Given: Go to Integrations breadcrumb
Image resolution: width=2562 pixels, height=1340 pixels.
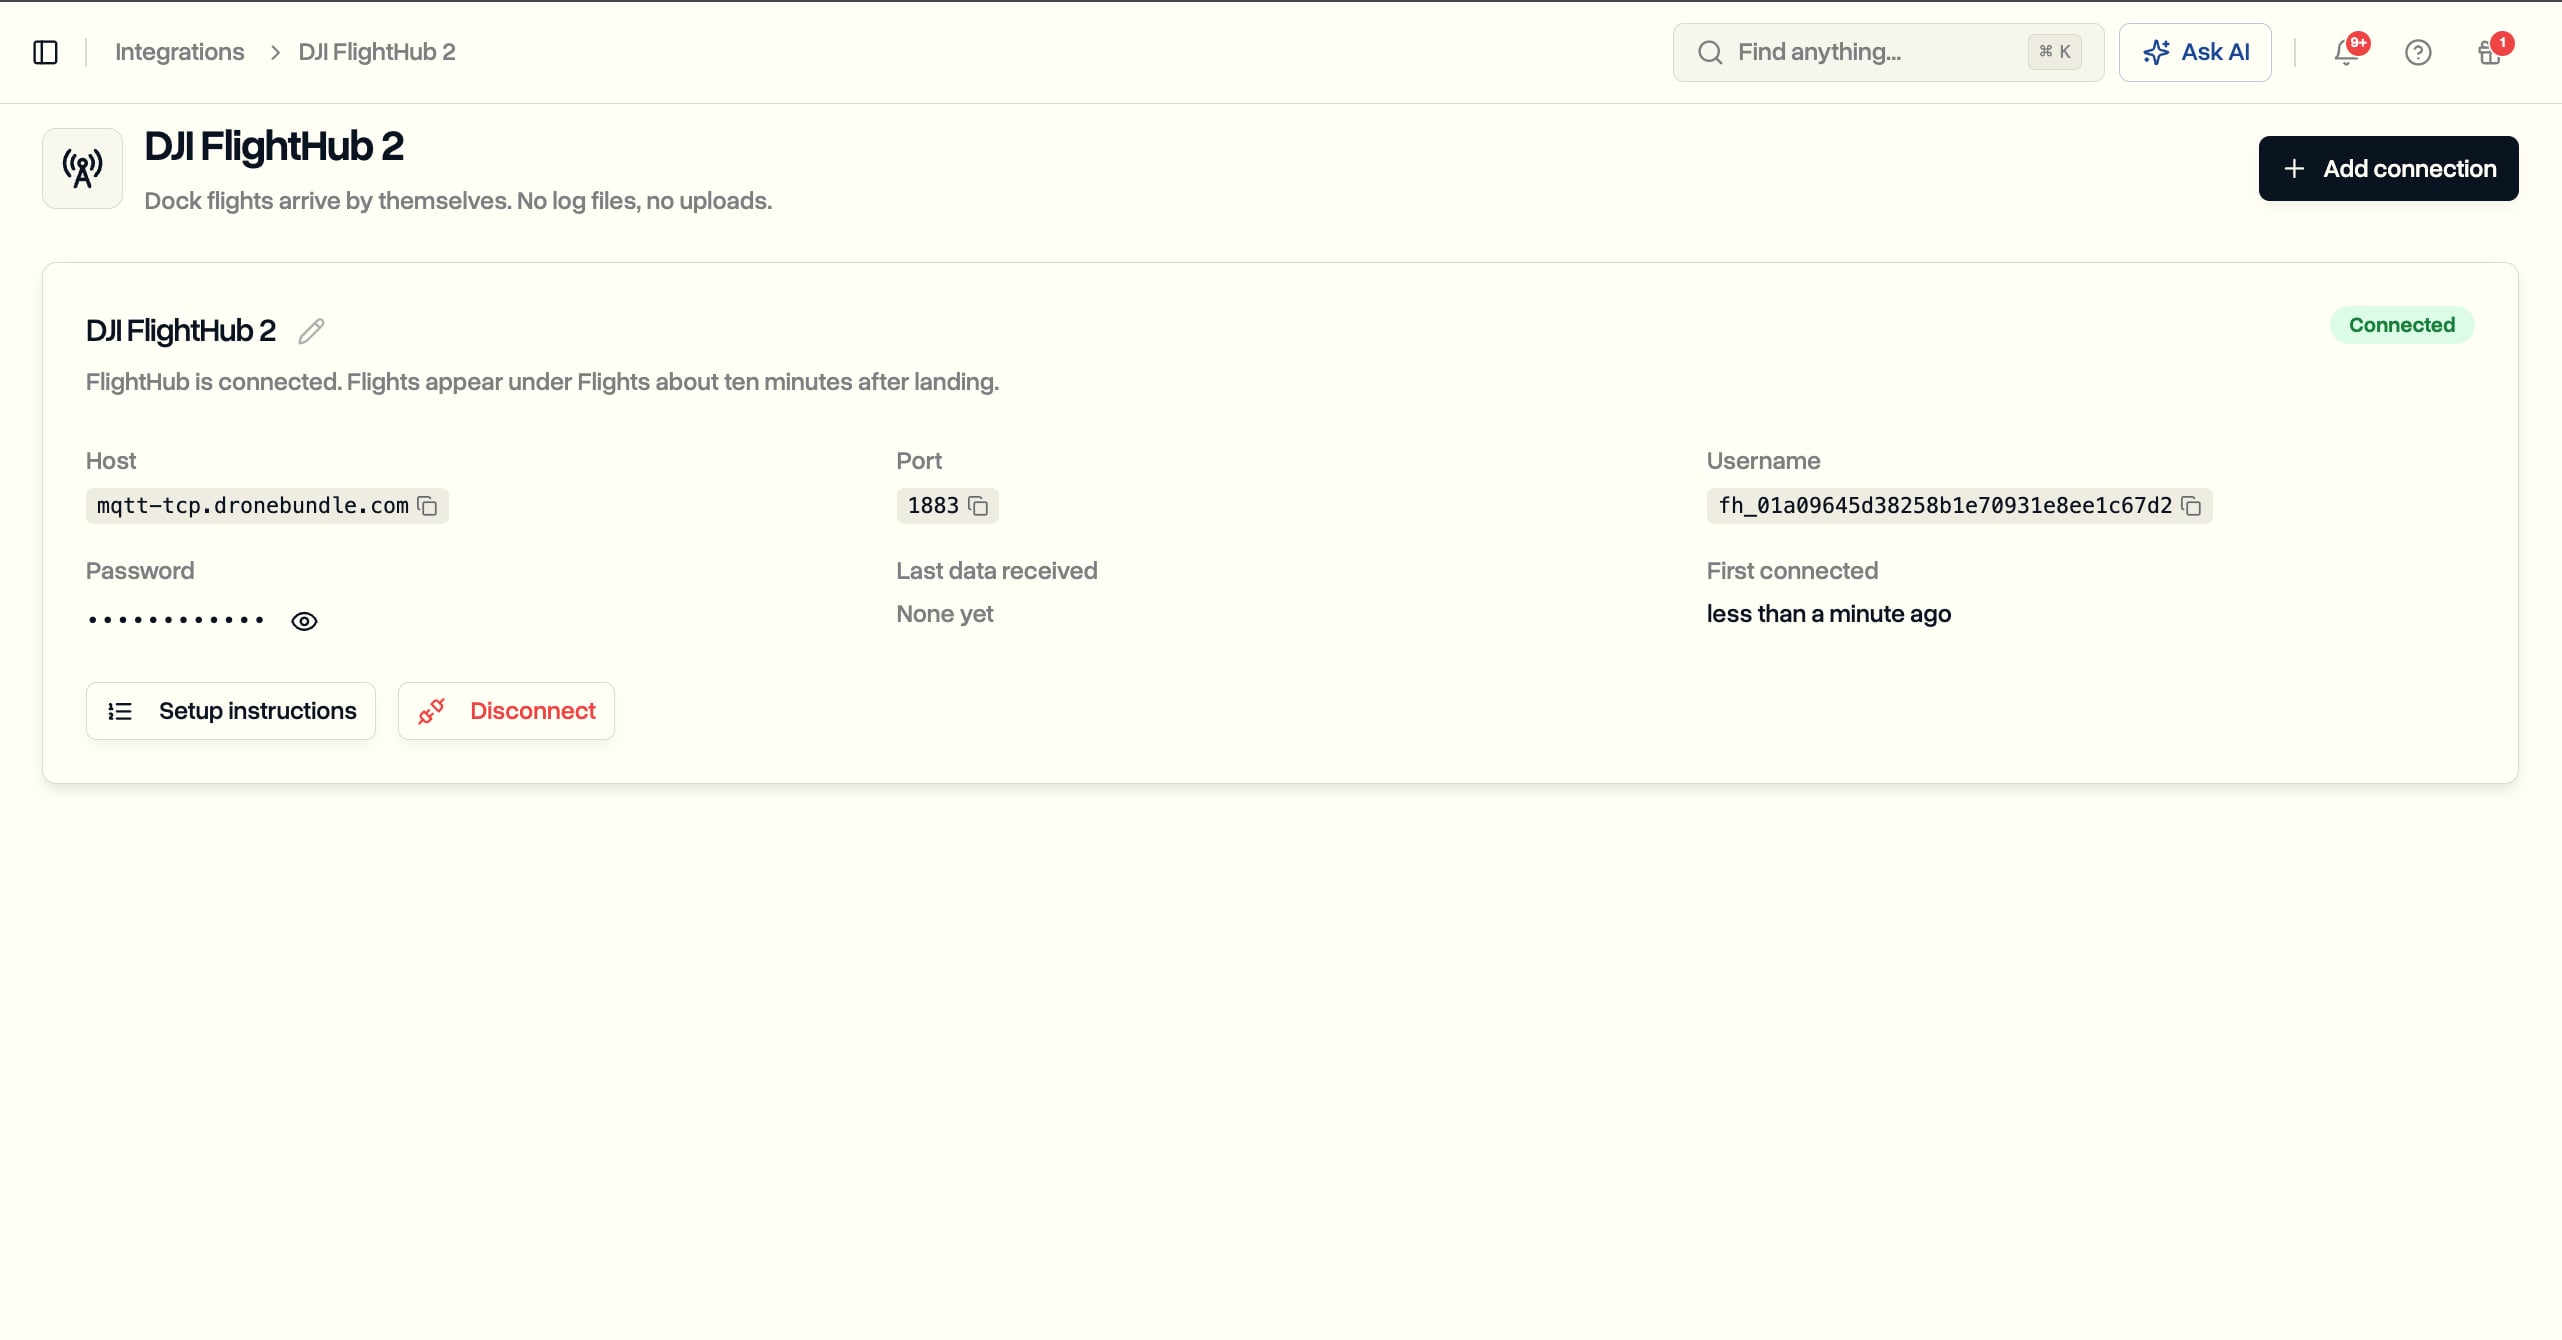Looking at the screenshot, I should pyautogui.click(x=179, y=52).
